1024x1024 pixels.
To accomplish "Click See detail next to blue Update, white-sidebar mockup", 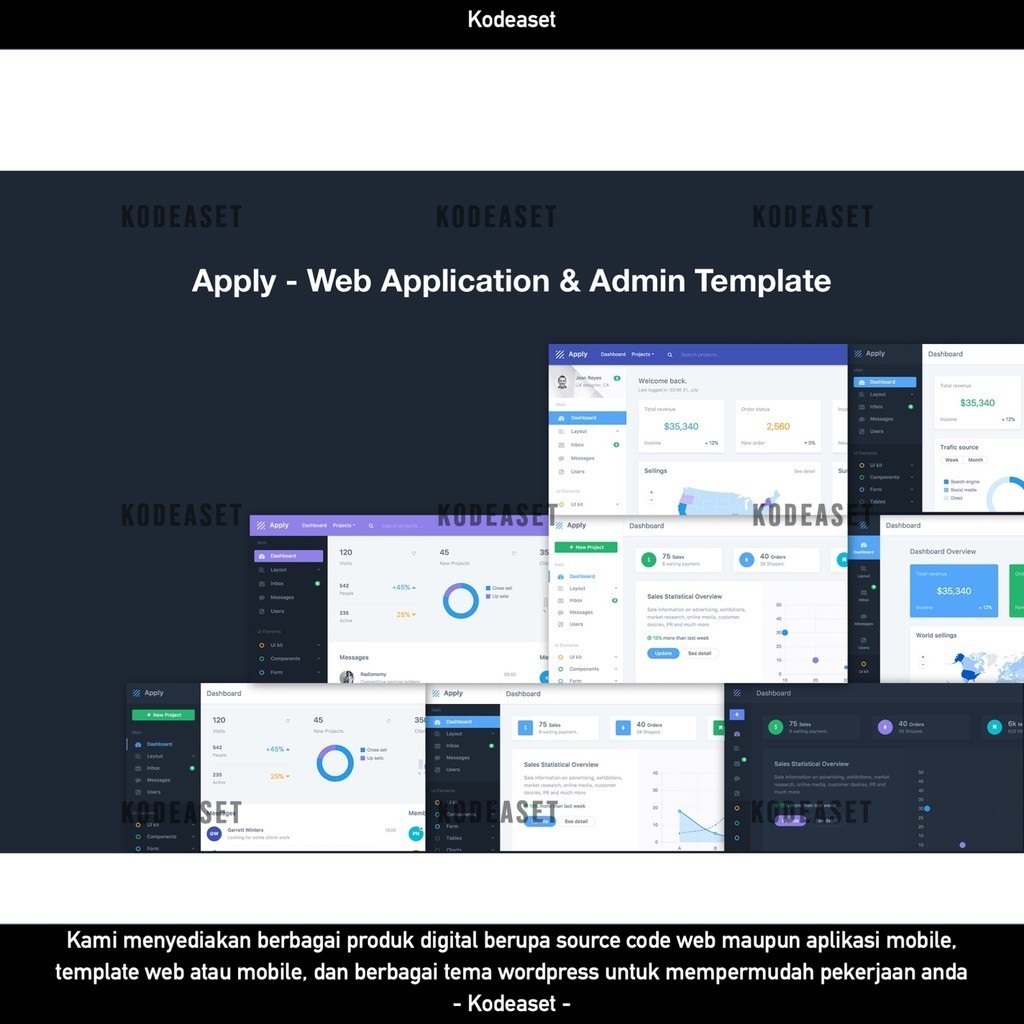I will click(x=700, y=654).
